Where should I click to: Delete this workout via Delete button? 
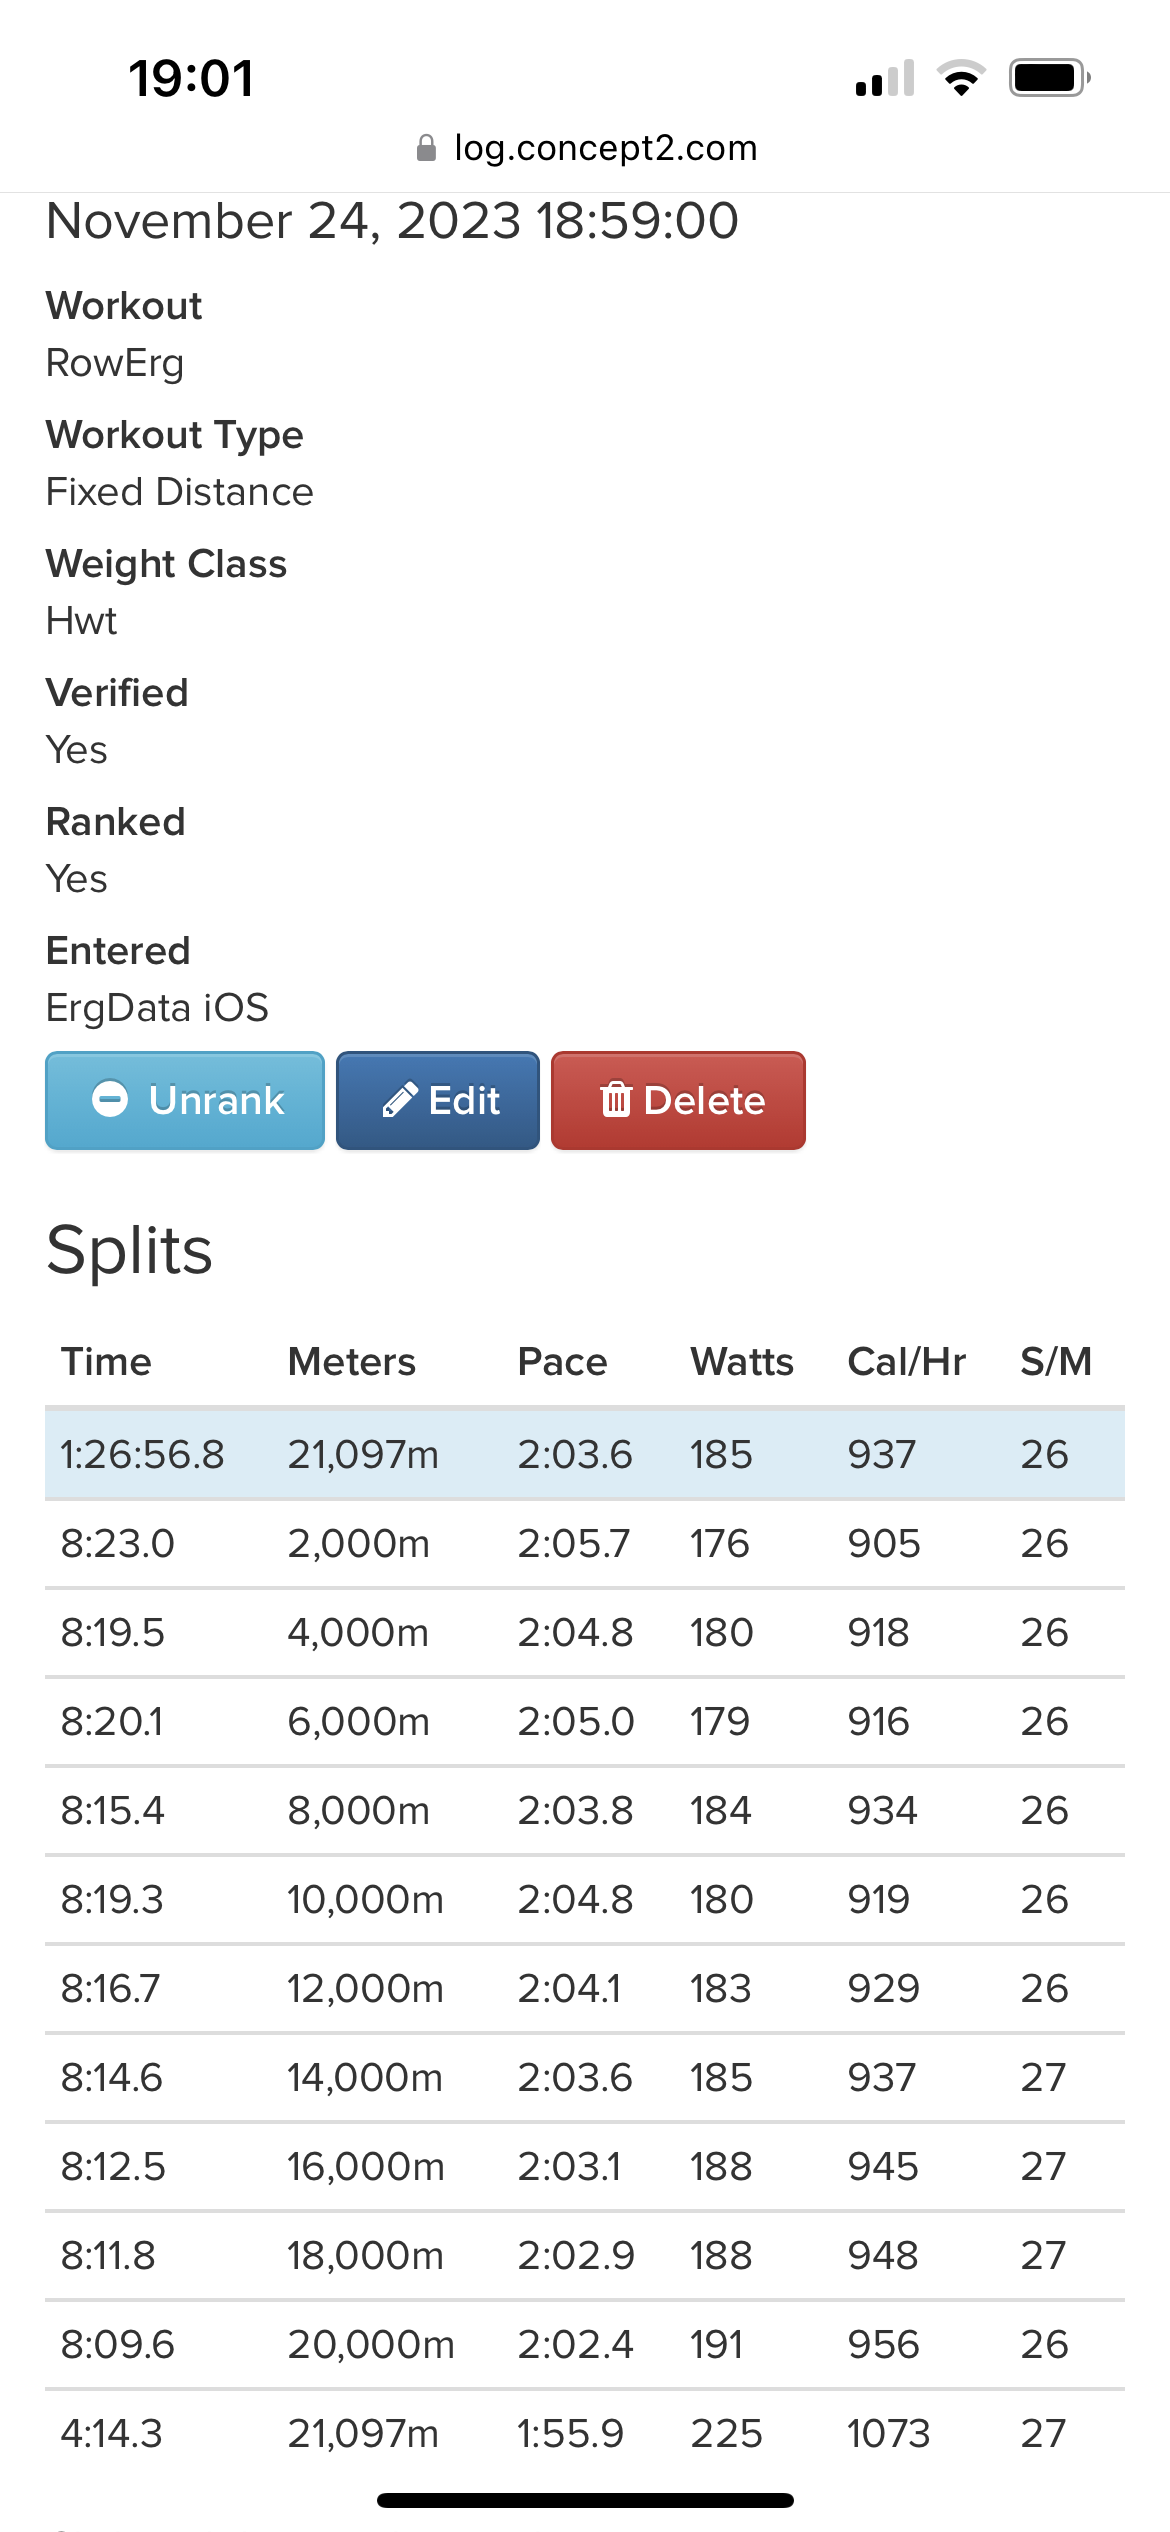(678, 1100)
